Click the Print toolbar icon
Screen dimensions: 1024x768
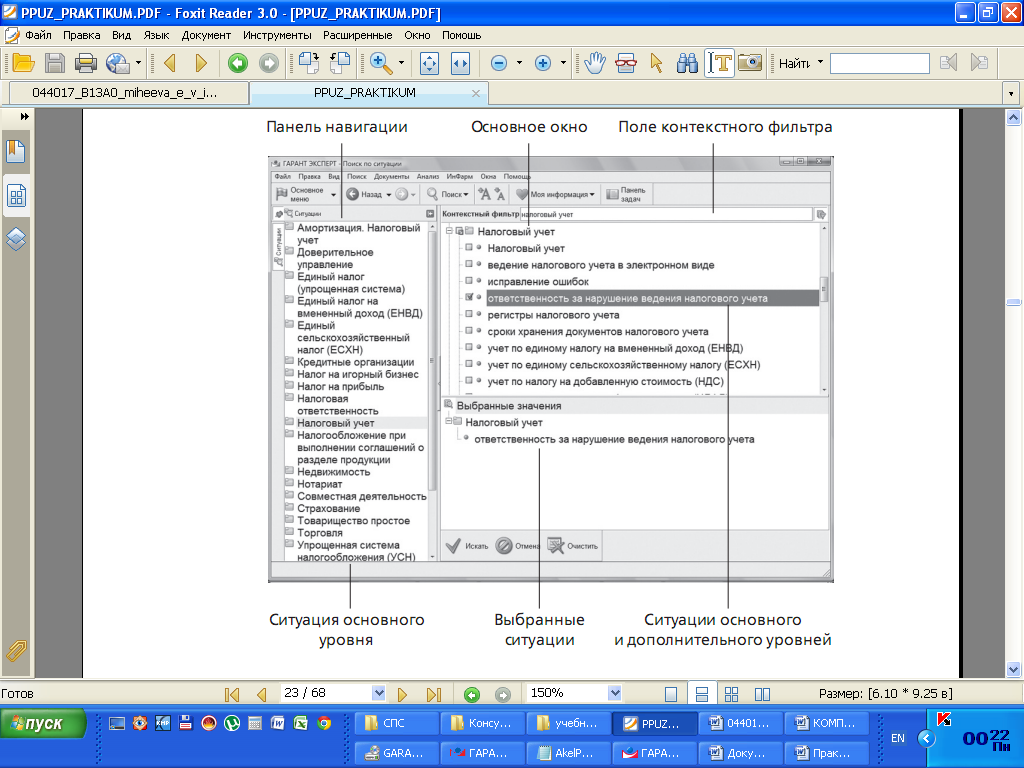pos(86,63)
